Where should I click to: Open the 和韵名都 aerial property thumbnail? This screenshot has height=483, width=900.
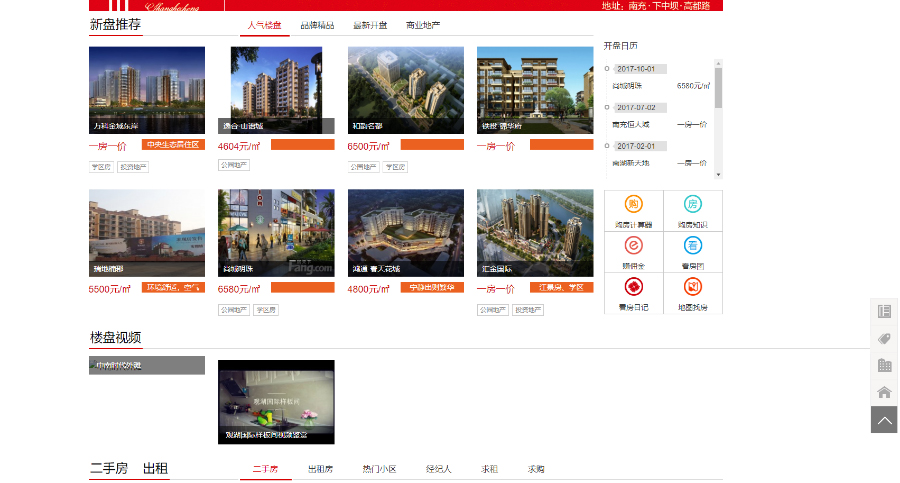tap(406, 90)
